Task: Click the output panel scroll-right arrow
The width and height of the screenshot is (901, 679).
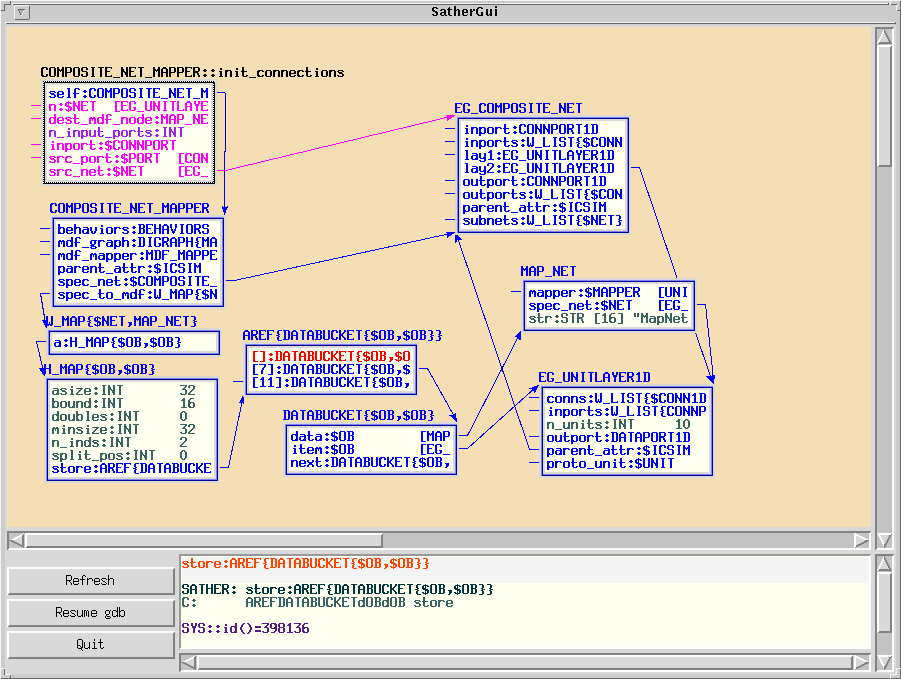Action: 863,663
